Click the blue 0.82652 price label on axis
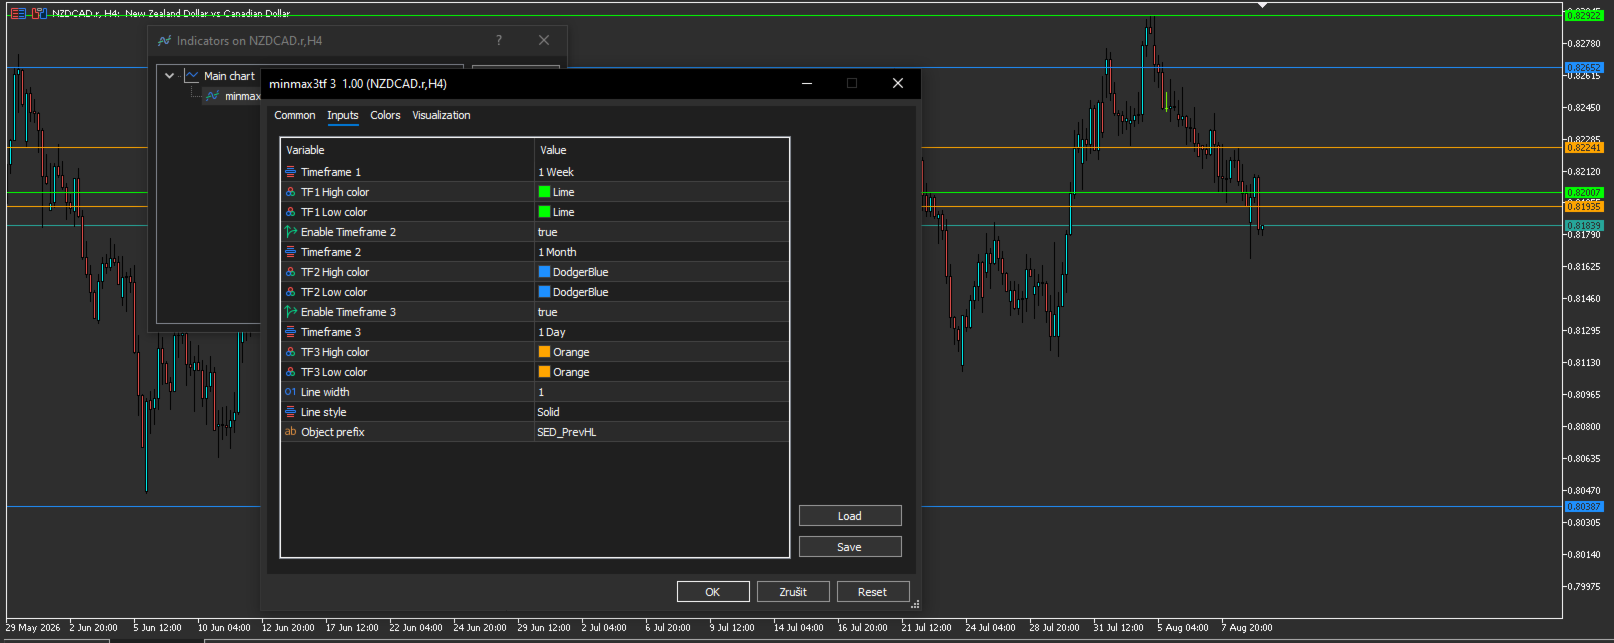This screenshot has height=643, width=1614. tap(1584, 68)
